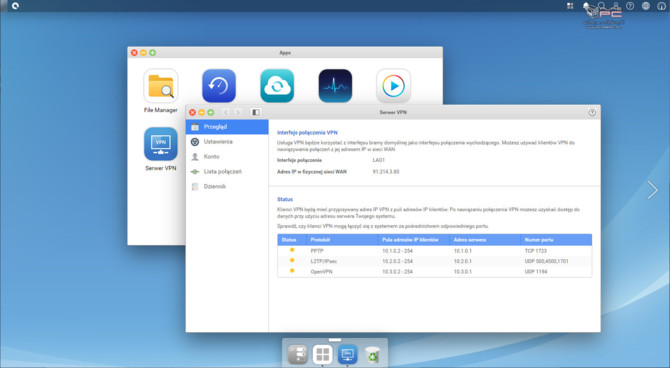670x368 pixels.
Task: Click the blue Status section heading
Action: 285,200
